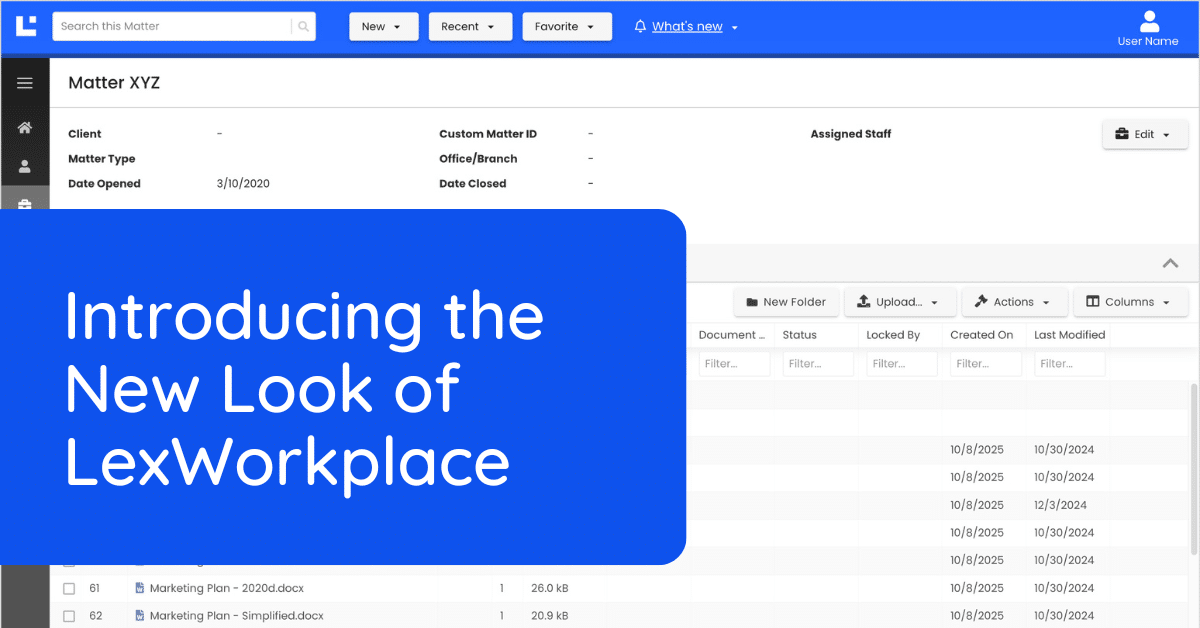Open the briefcase Matters sidebar icon
Screen dimensions: 1200x628
click(25, 203)
